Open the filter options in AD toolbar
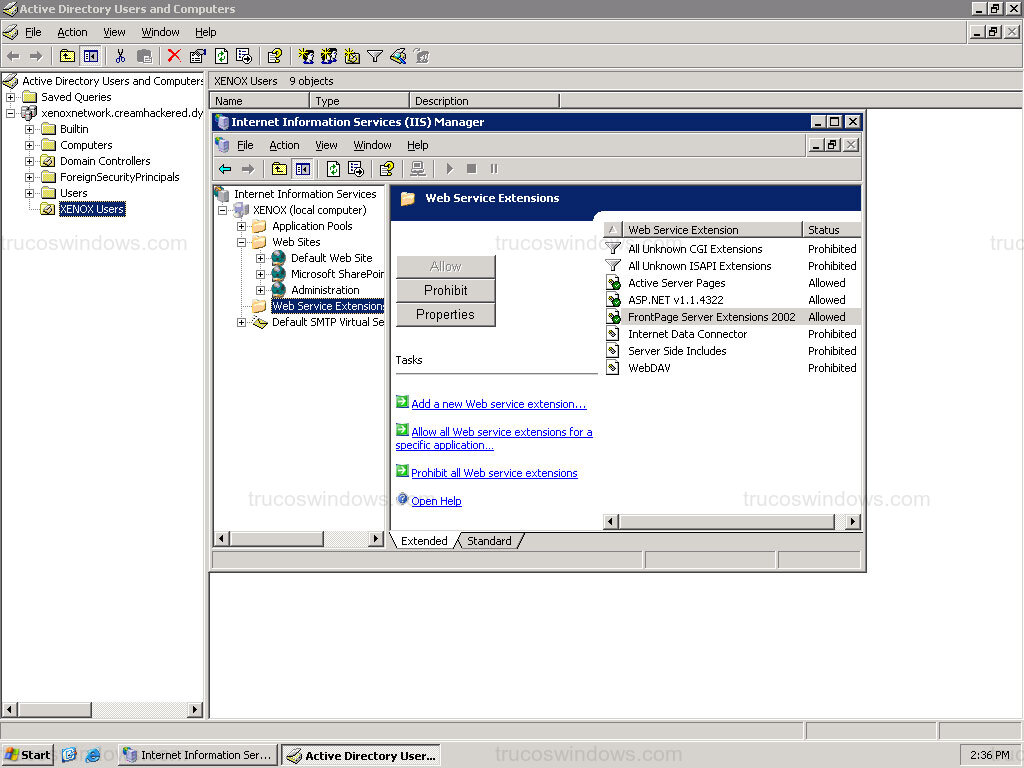 pyautogui.click(x=375, y=56)
